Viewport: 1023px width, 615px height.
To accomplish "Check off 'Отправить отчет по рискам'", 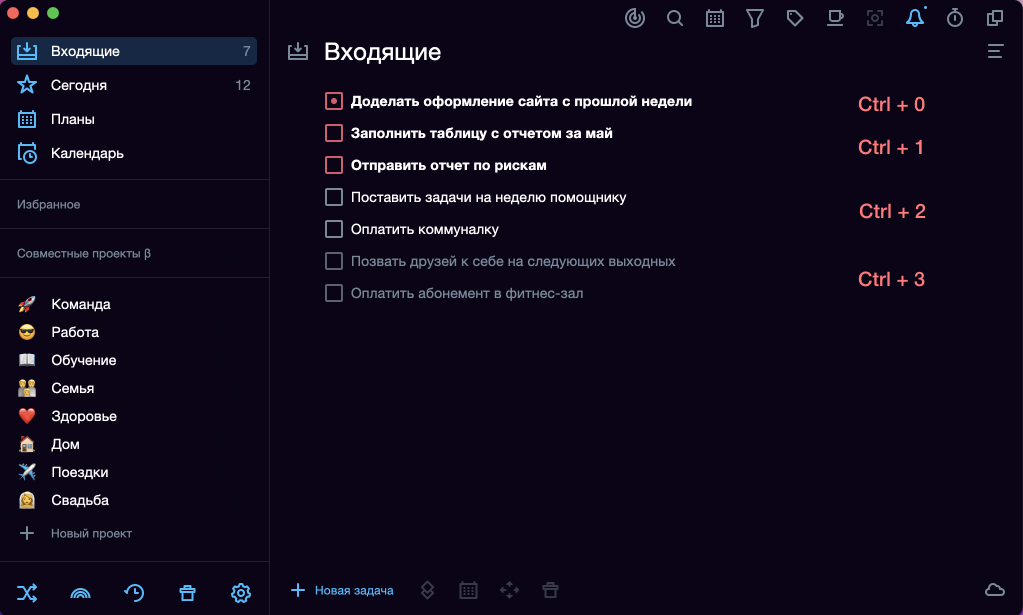I will coord(334,165).
